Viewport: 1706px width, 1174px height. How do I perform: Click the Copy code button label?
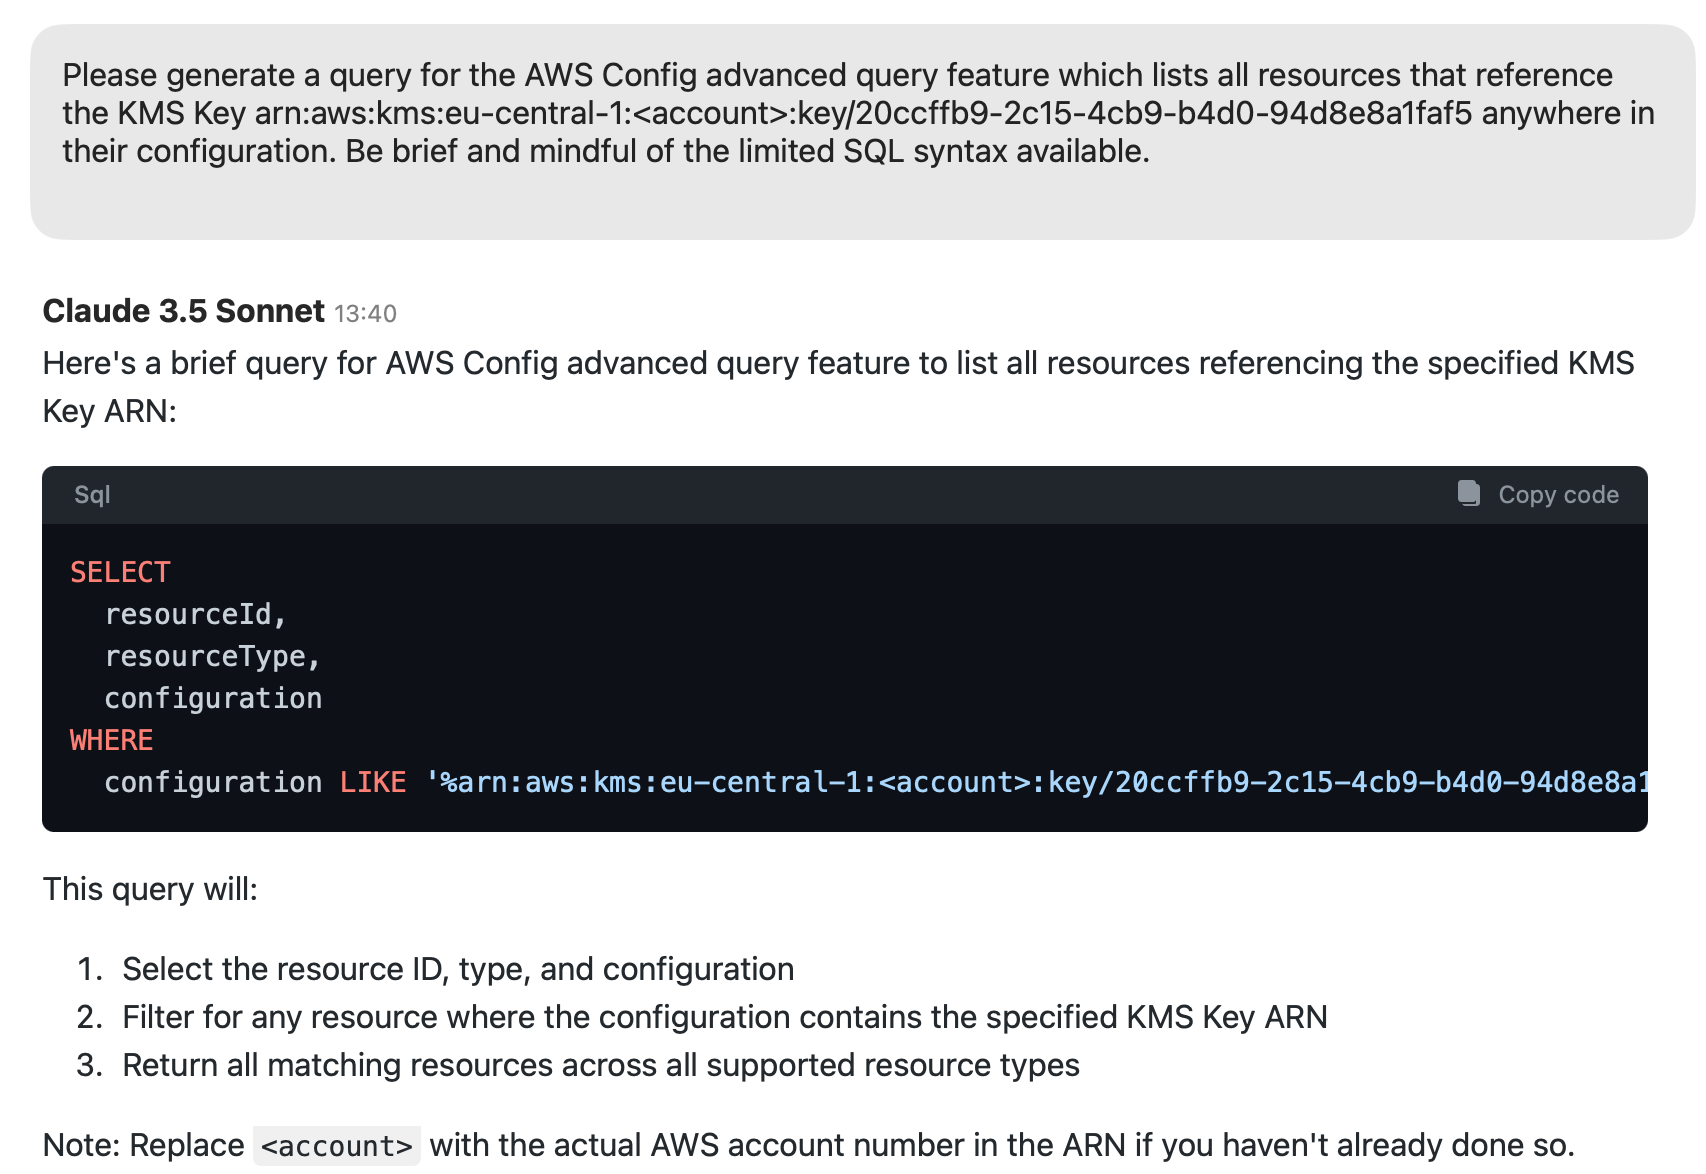[1558, 495]
